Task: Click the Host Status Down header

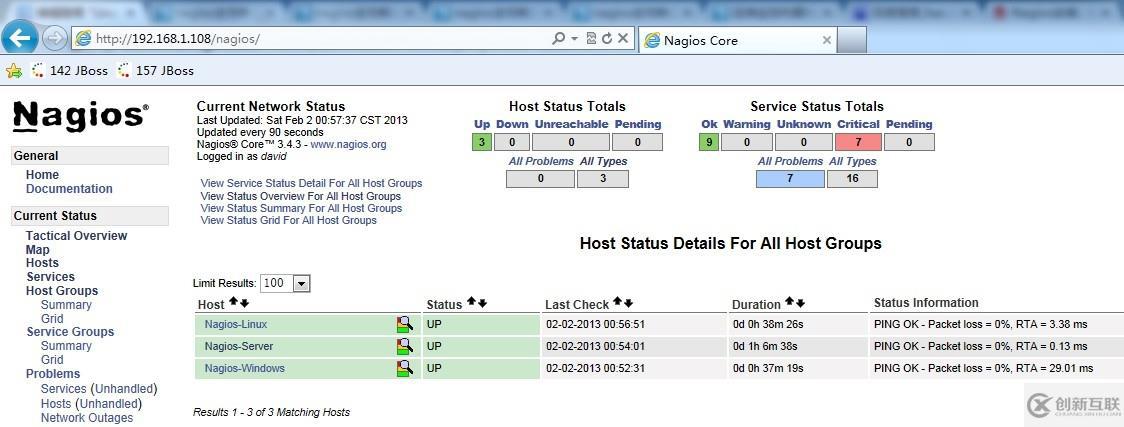Action: coord(512,124)
